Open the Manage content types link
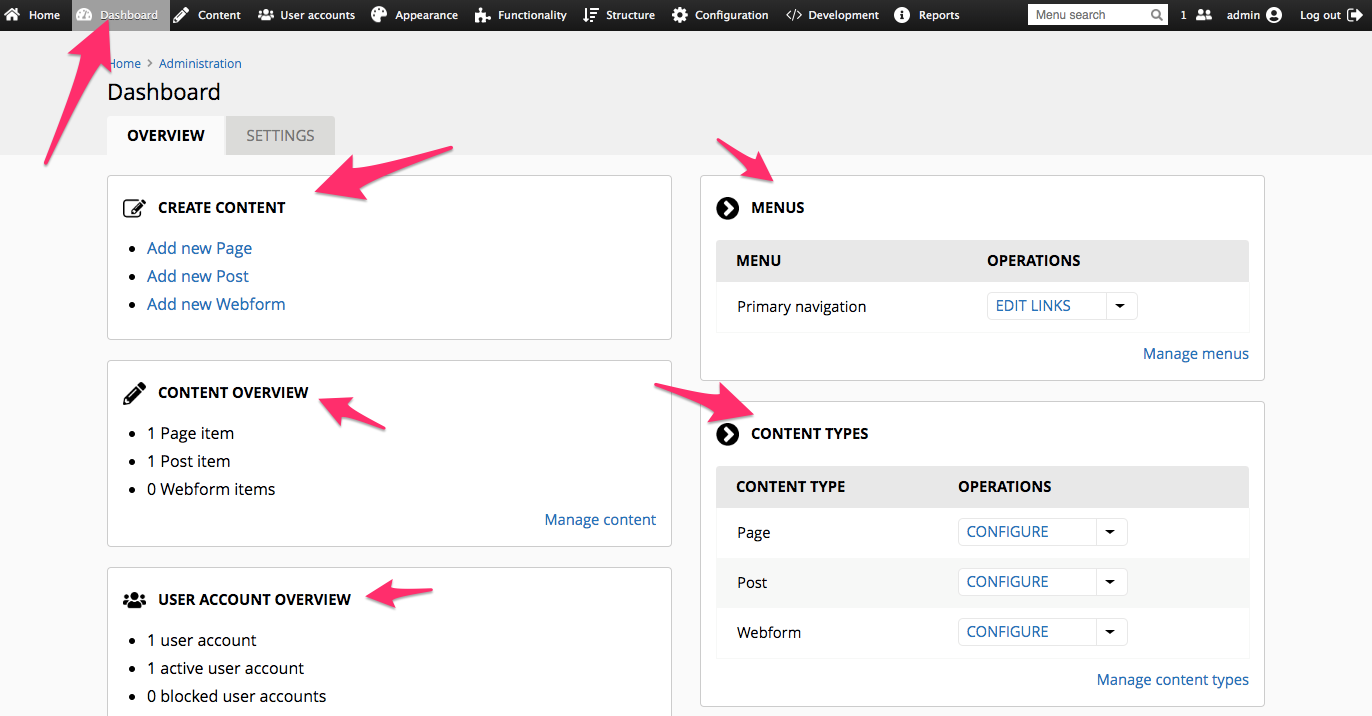Screen dimensions: 1372x716 pos(1173,680)
